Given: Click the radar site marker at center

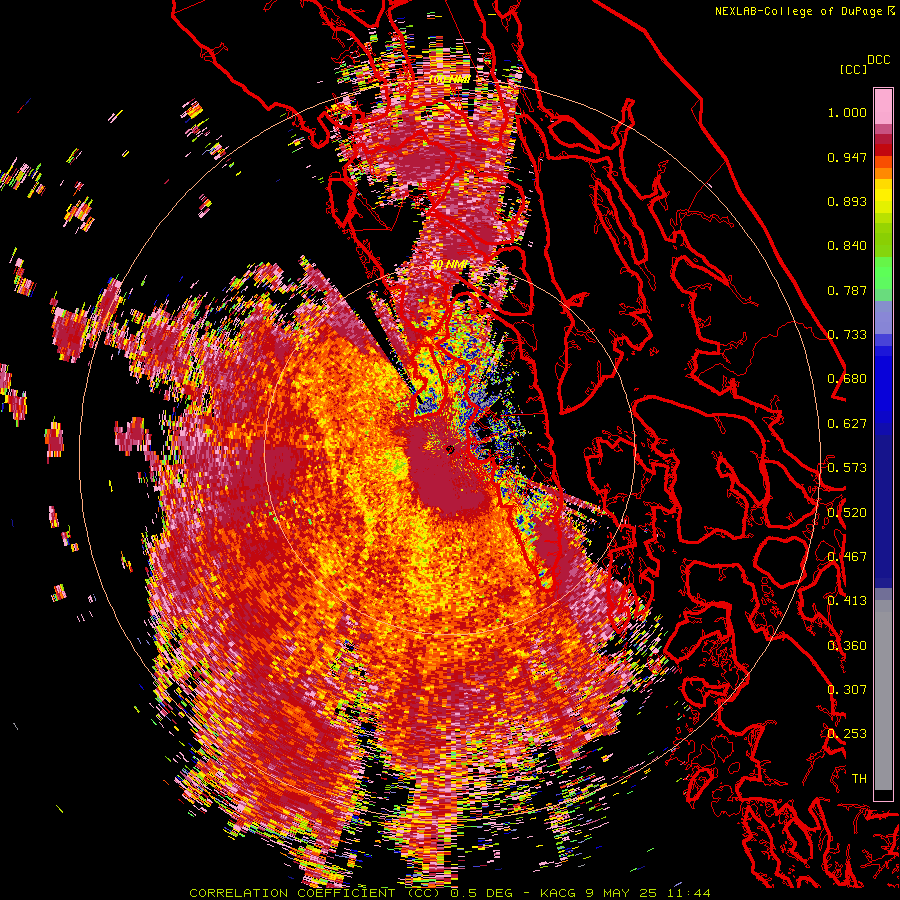Looking at the screenshot, I should [x=449, y=450].
